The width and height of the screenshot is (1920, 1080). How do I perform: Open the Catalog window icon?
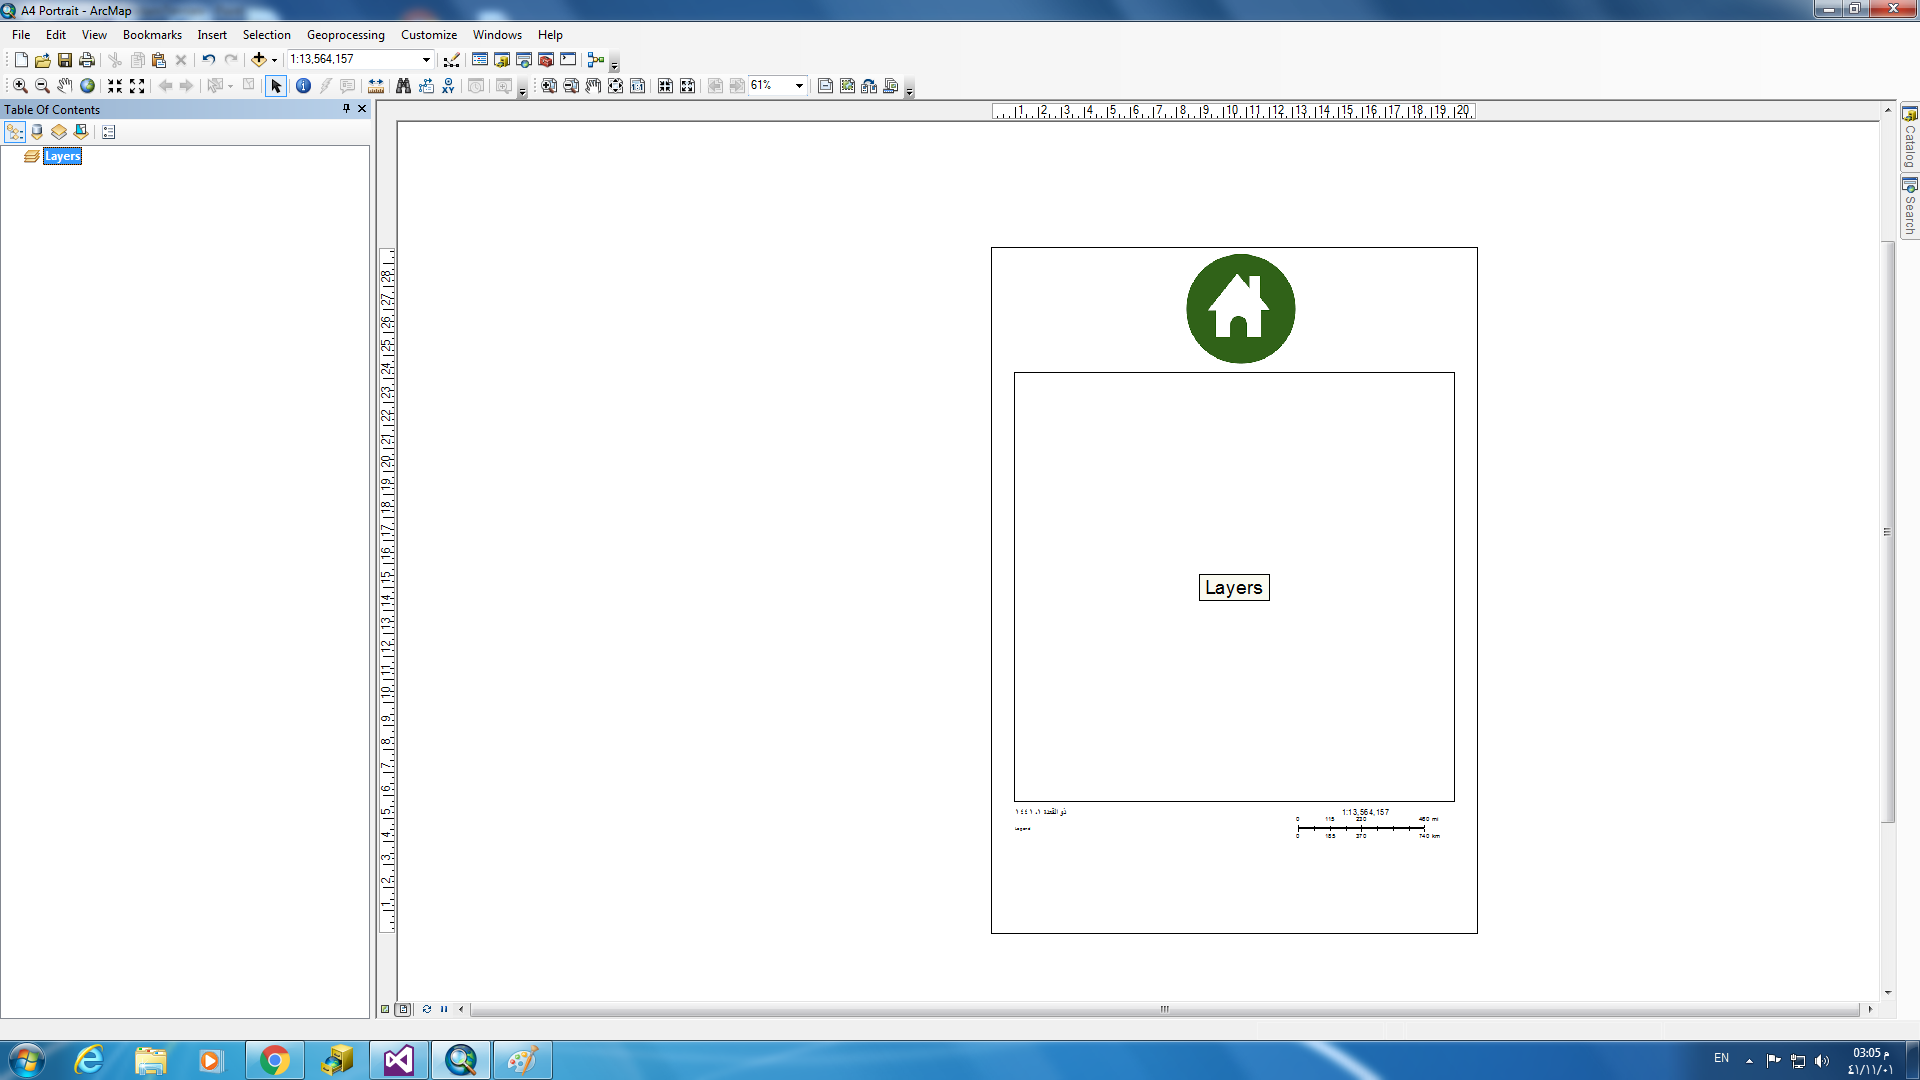[x=502, y=60]
